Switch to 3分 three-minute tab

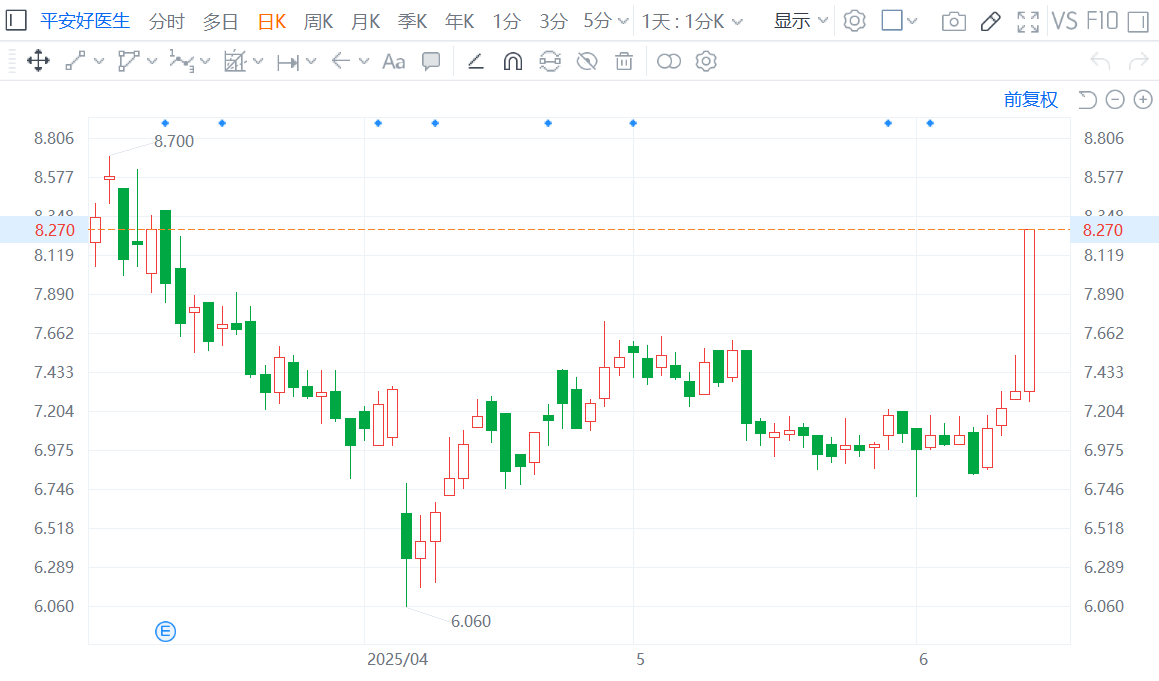tap(553, 21)
